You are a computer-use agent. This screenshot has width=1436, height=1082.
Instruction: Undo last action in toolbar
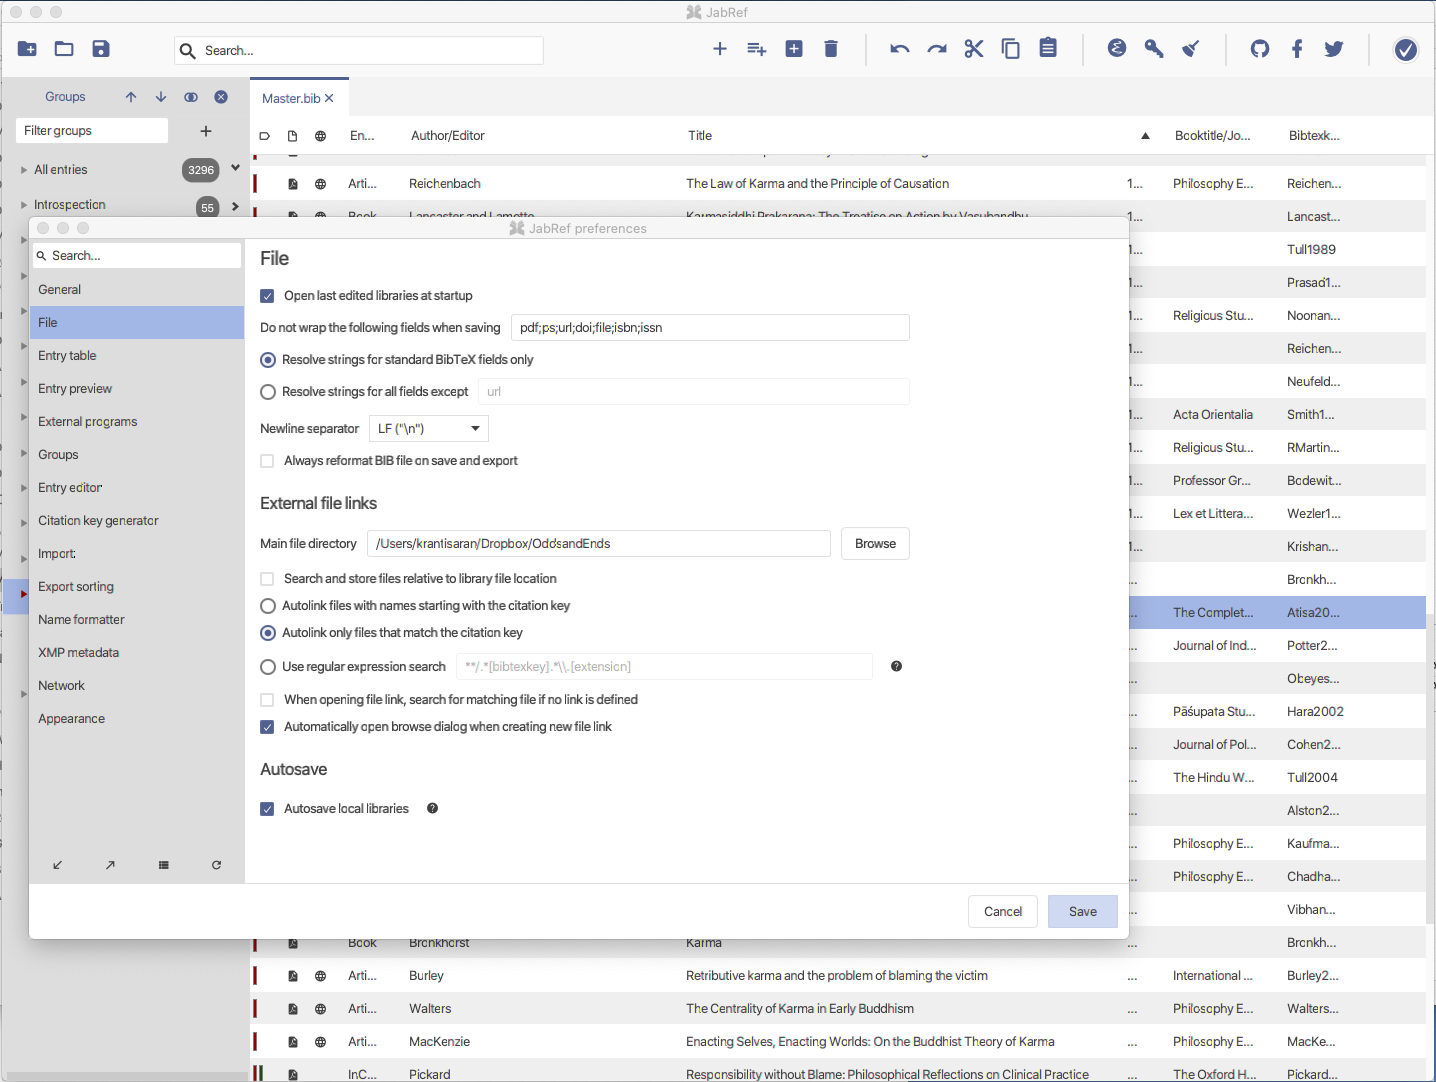click(x=900, y=49)
